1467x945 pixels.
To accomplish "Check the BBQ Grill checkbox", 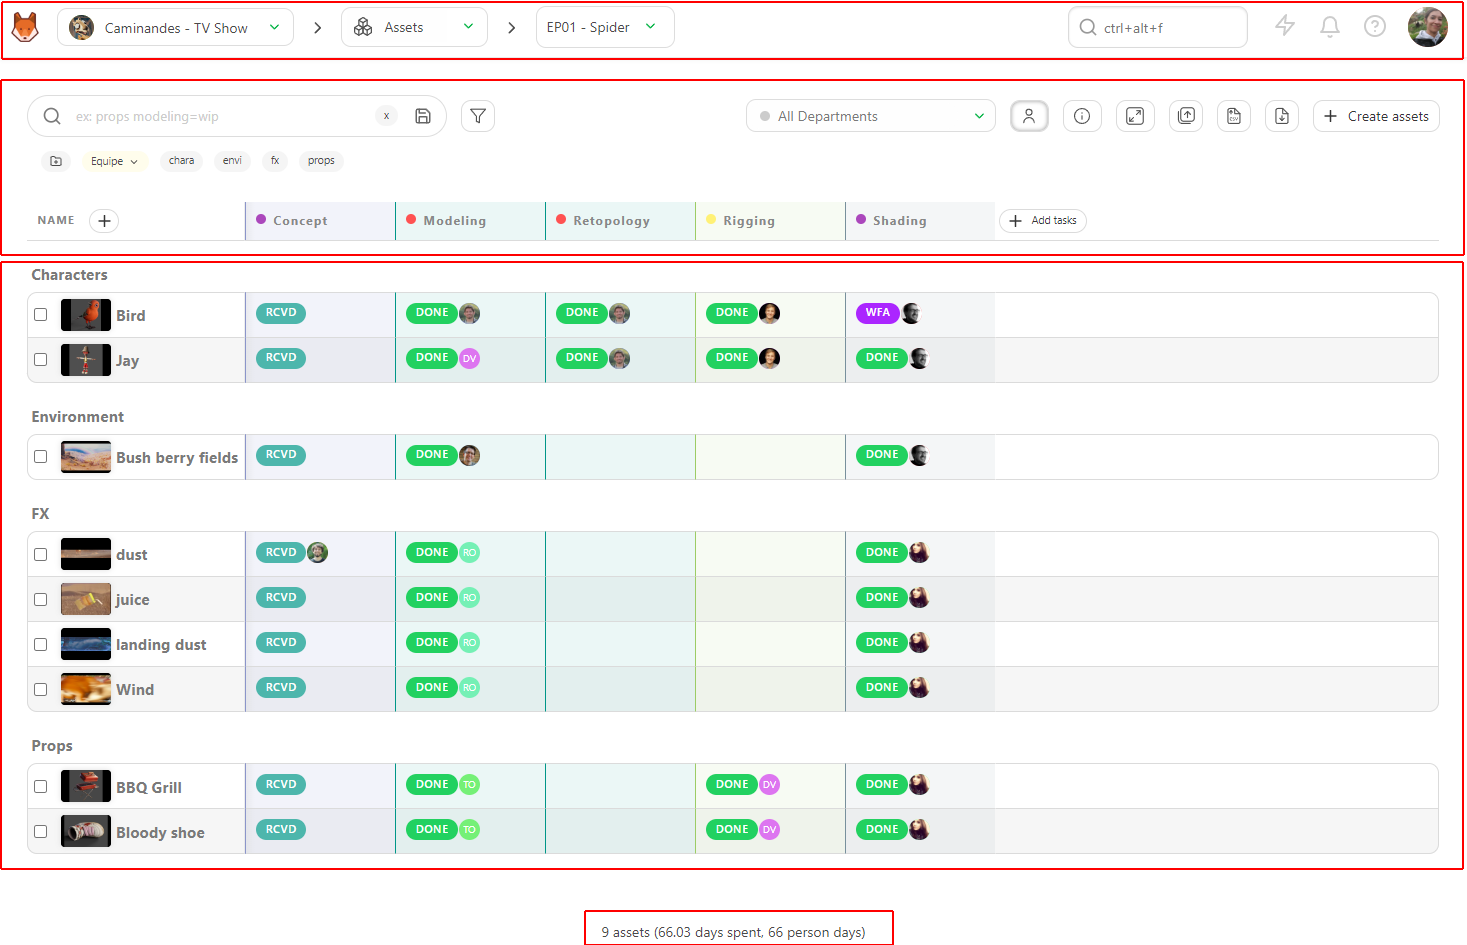I will [41, 786].
